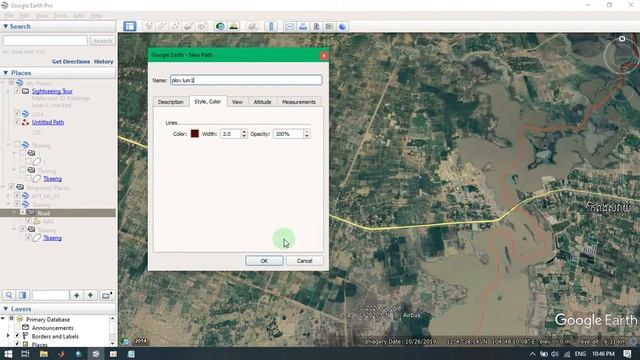
Task: Click Cancel in New Path dialog
Action: [x=304, y=260]
